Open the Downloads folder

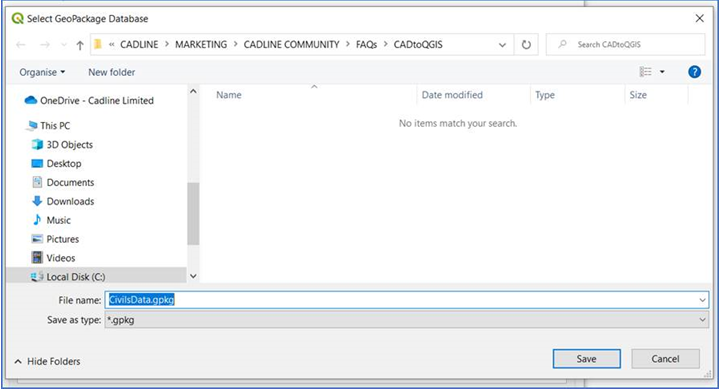click(x=63, y=201)
